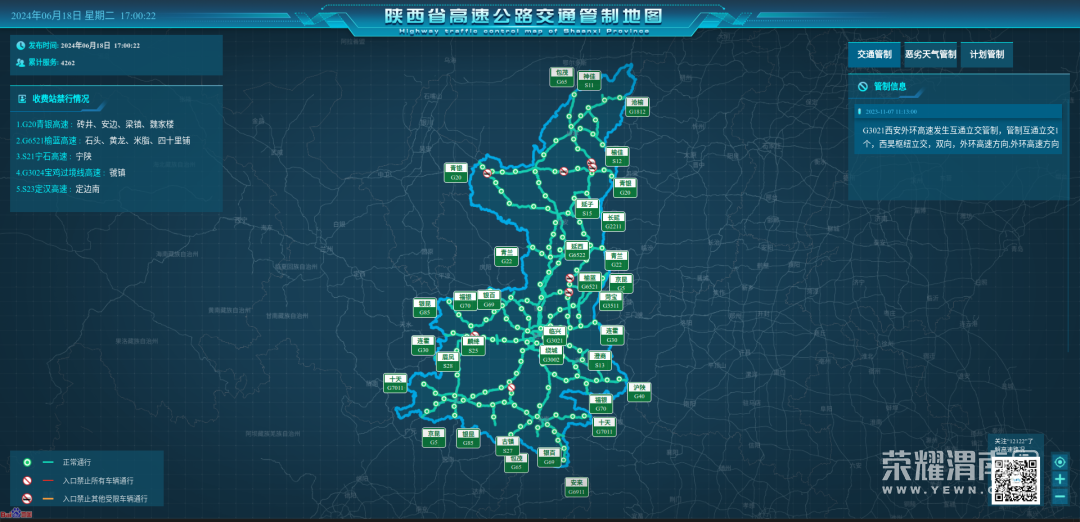Click the S28 眉凤 highway sign
The height and width of the screenshot is (522, 1080).
(449, 361)
